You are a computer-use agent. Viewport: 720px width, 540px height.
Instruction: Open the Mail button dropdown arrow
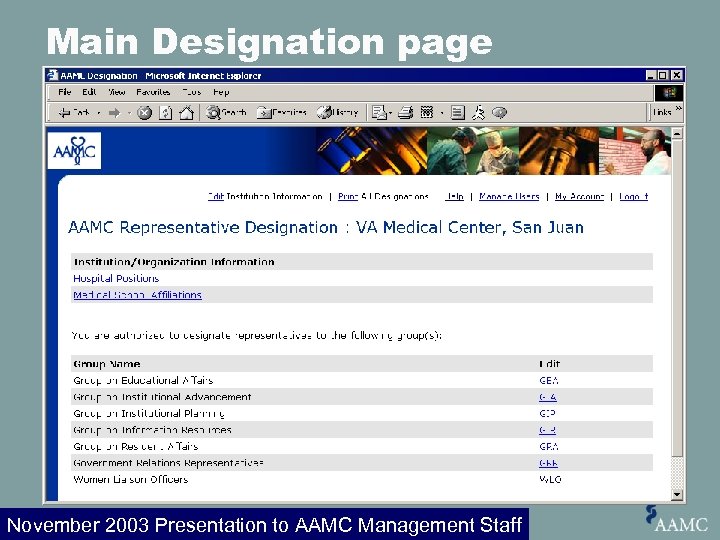point(390,113)
